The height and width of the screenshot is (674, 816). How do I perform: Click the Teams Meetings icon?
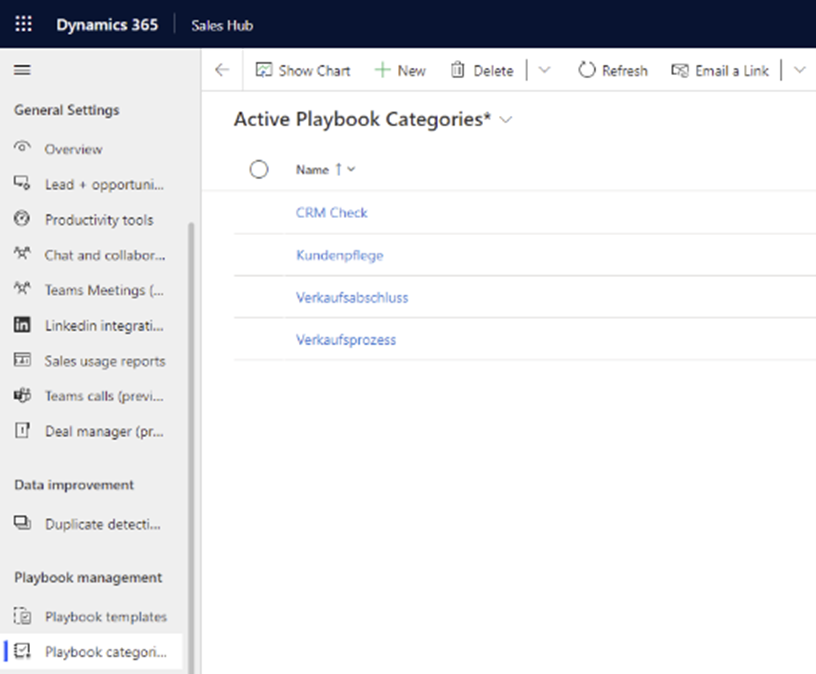tap(22, 288)
